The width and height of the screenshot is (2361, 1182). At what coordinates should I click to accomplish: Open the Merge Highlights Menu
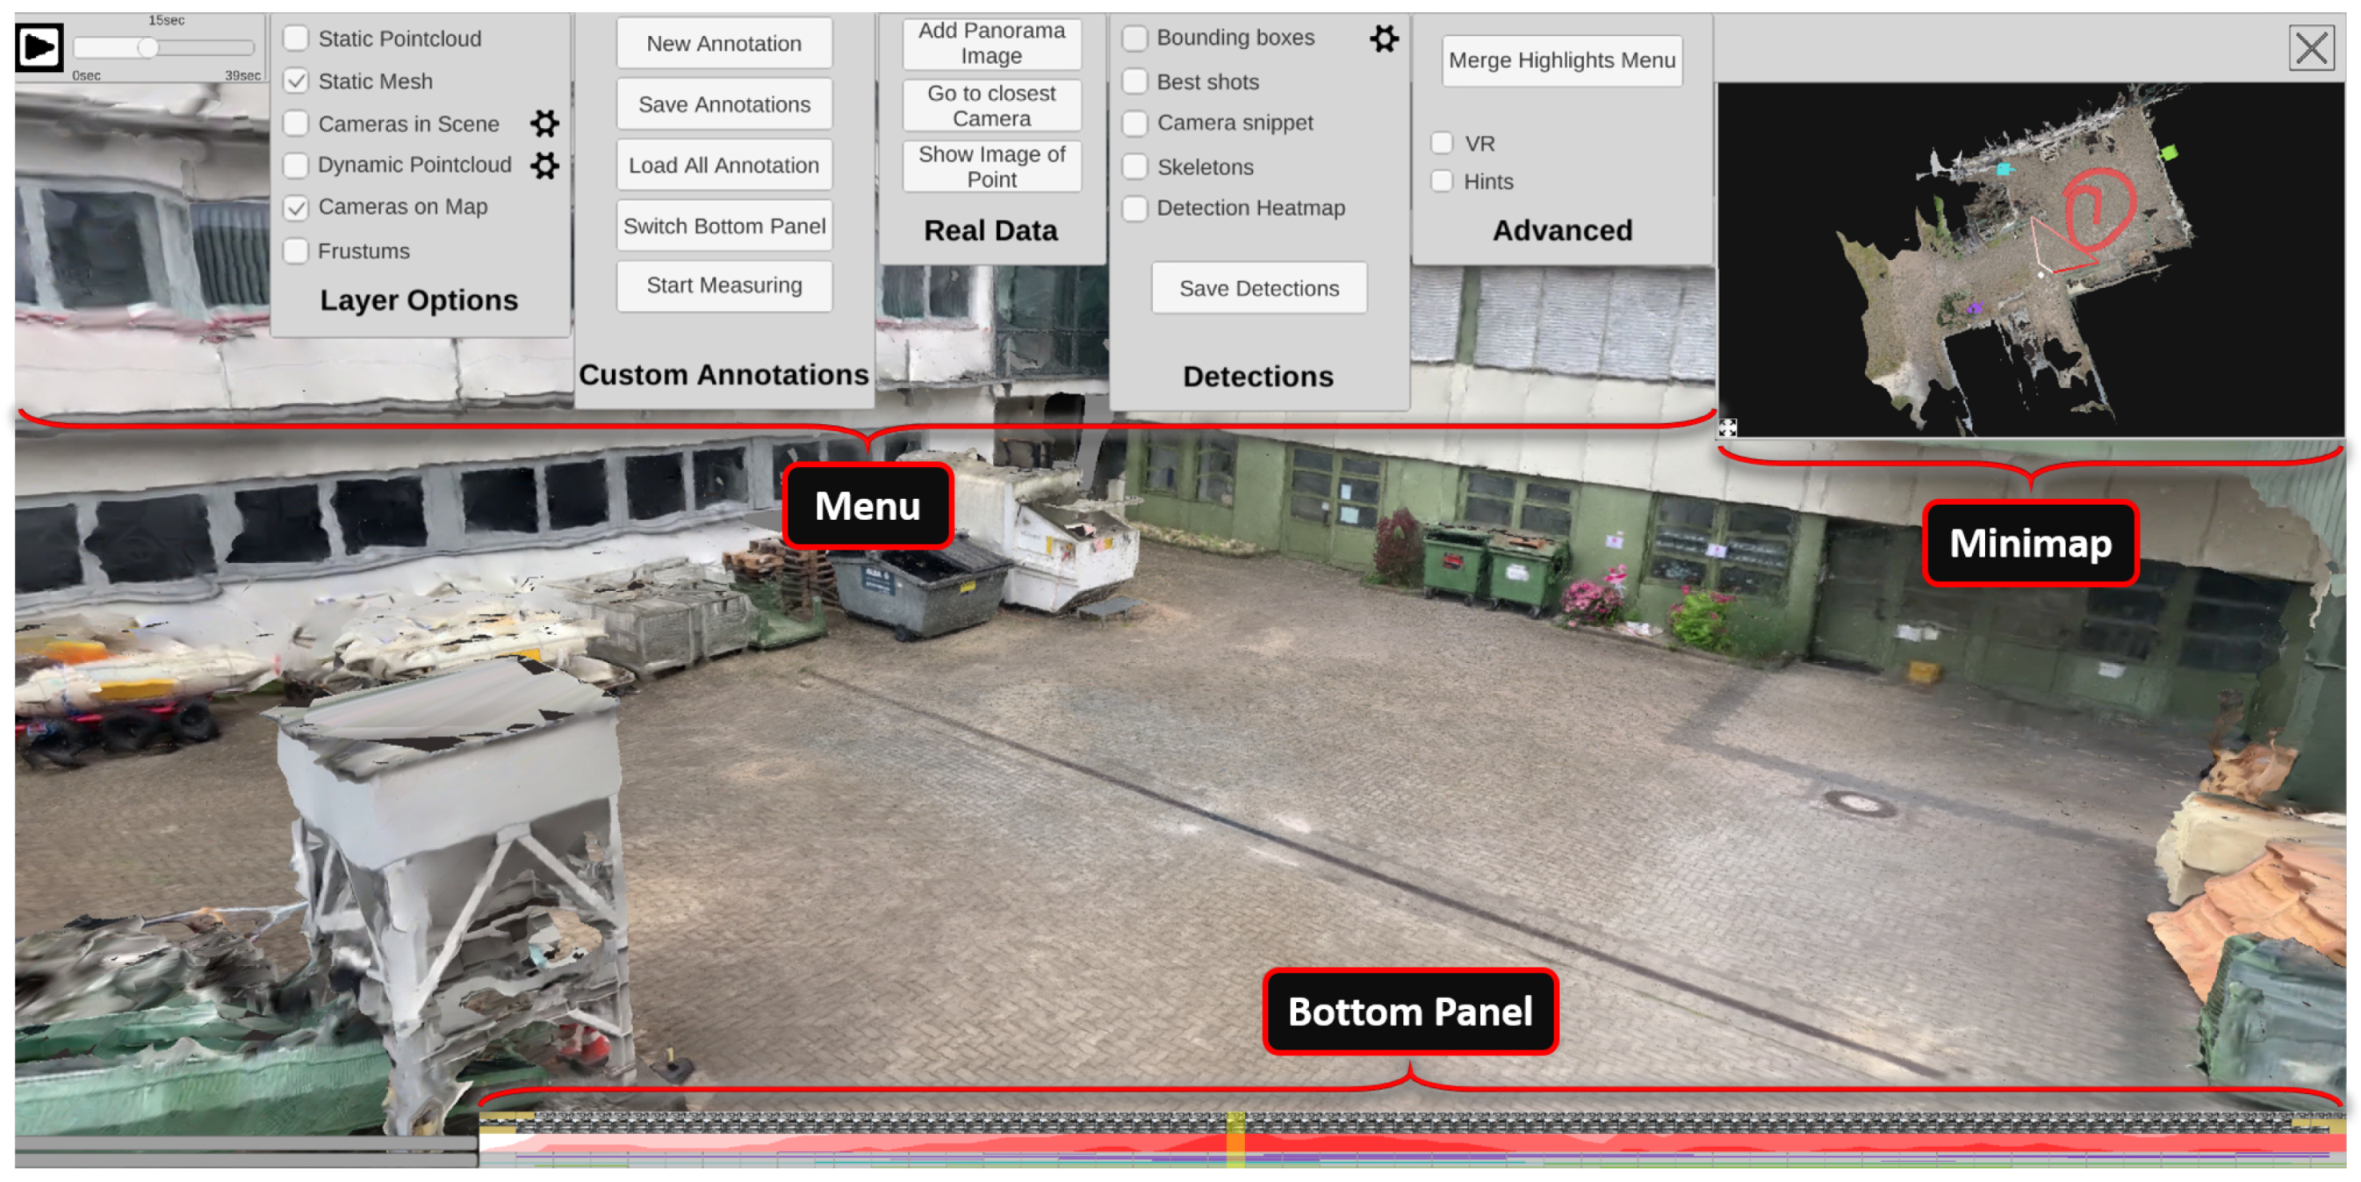coord(1562,60)
